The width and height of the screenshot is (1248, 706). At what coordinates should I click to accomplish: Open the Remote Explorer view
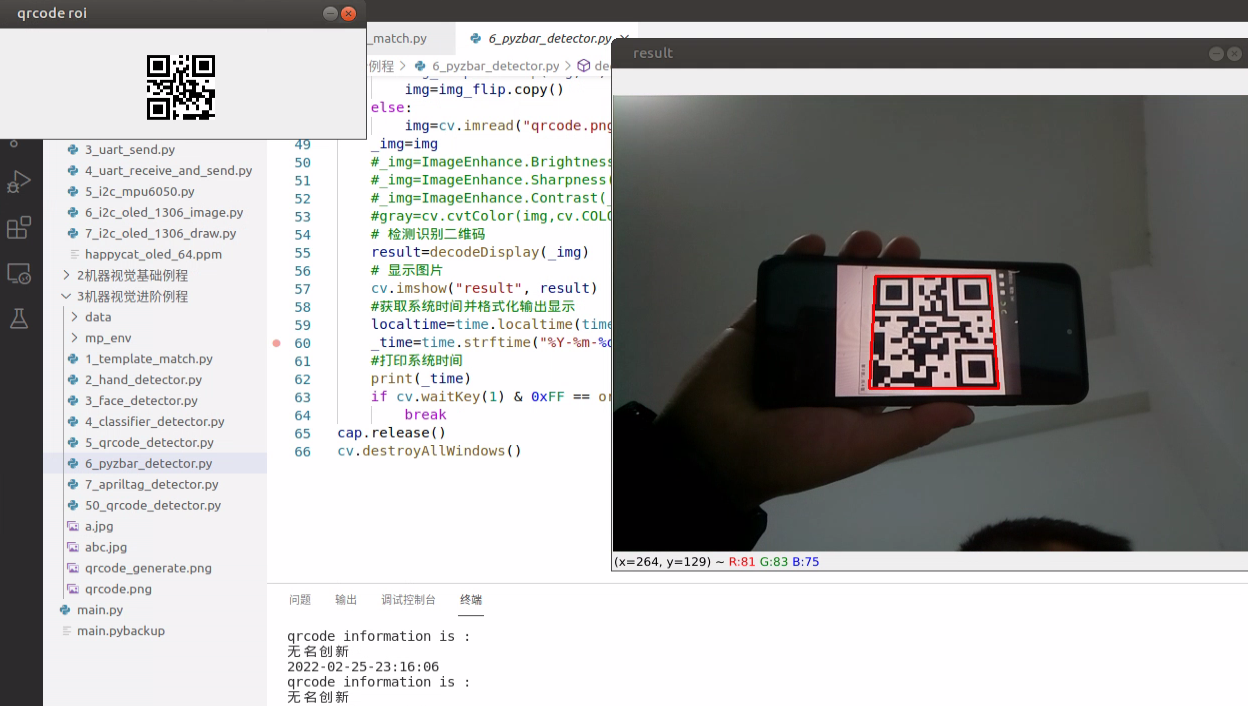[x=18, y=273]
